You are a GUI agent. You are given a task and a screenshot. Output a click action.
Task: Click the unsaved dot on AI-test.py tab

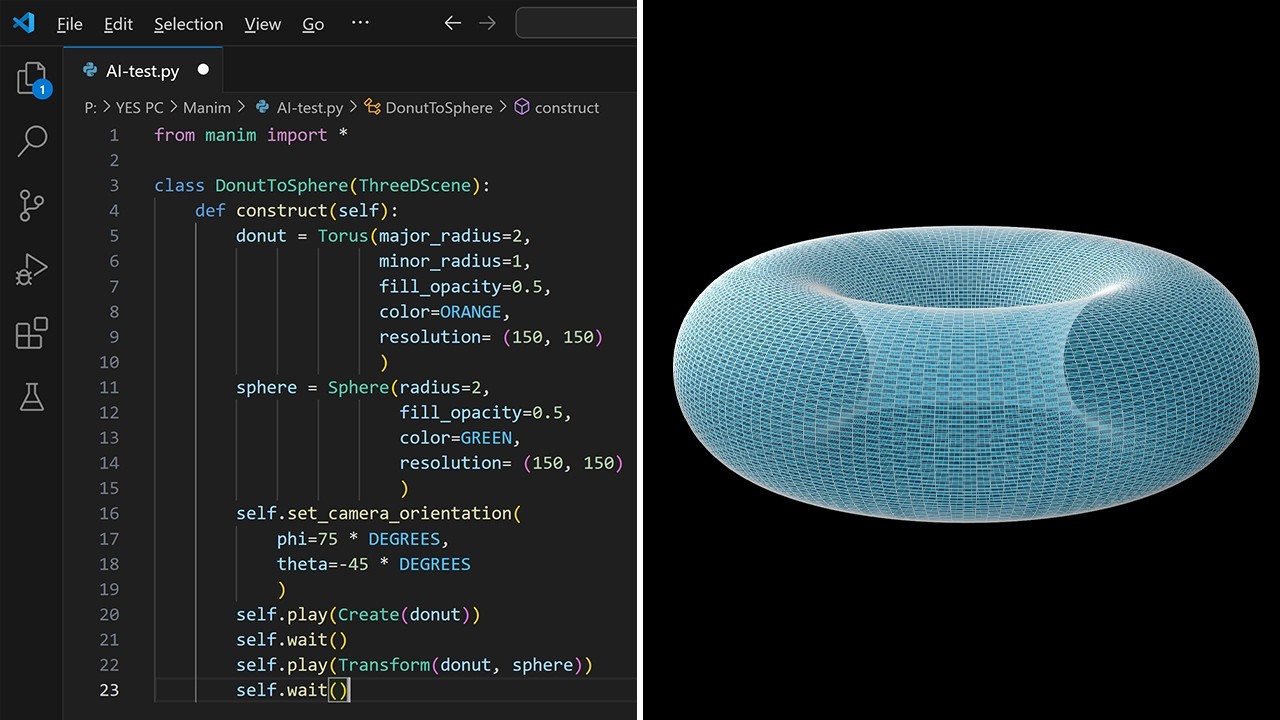click(203, 70)
